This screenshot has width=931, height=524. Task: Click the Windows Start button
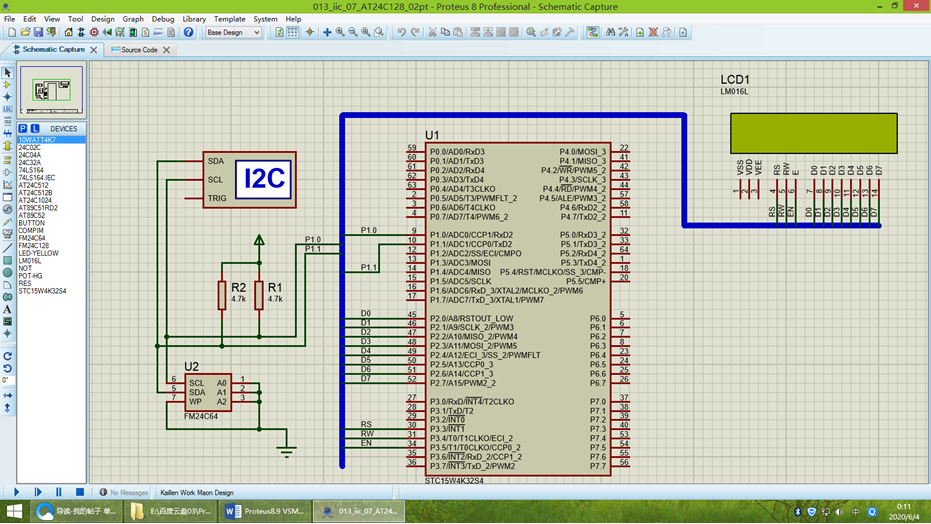(x=14, y=511)
